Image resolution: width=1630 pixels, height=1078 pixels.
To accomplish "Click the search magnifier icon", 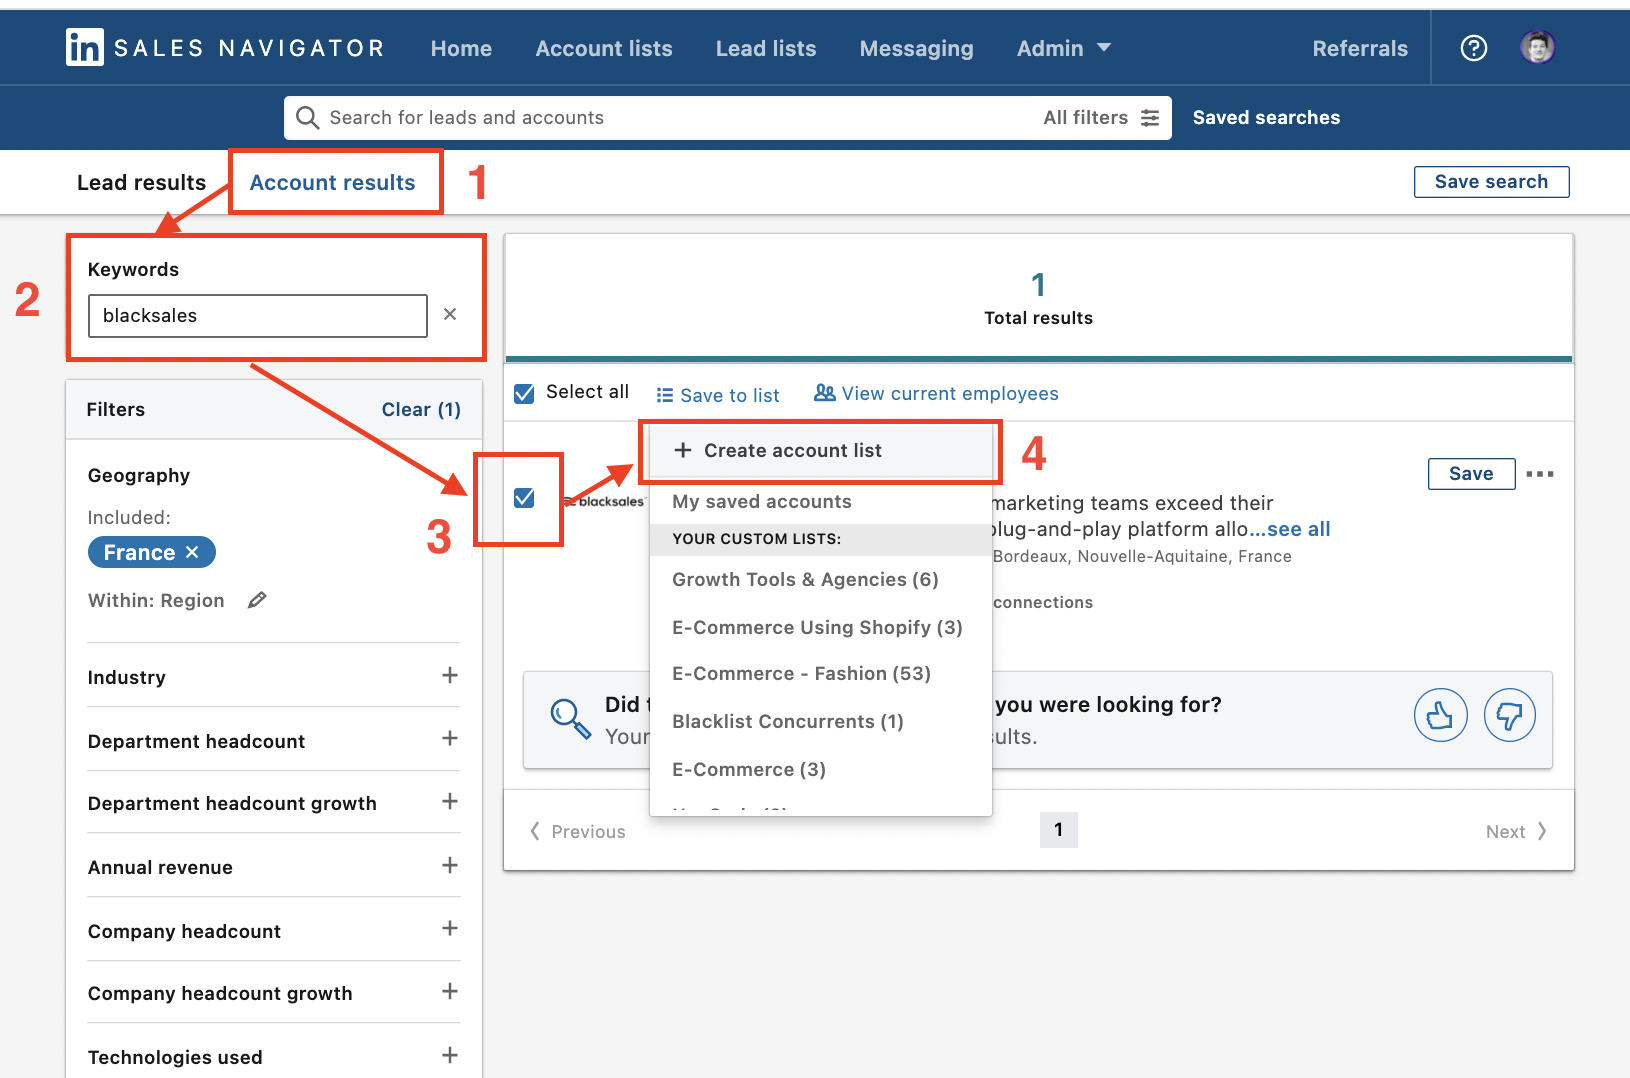I will [x=308, y=118].
